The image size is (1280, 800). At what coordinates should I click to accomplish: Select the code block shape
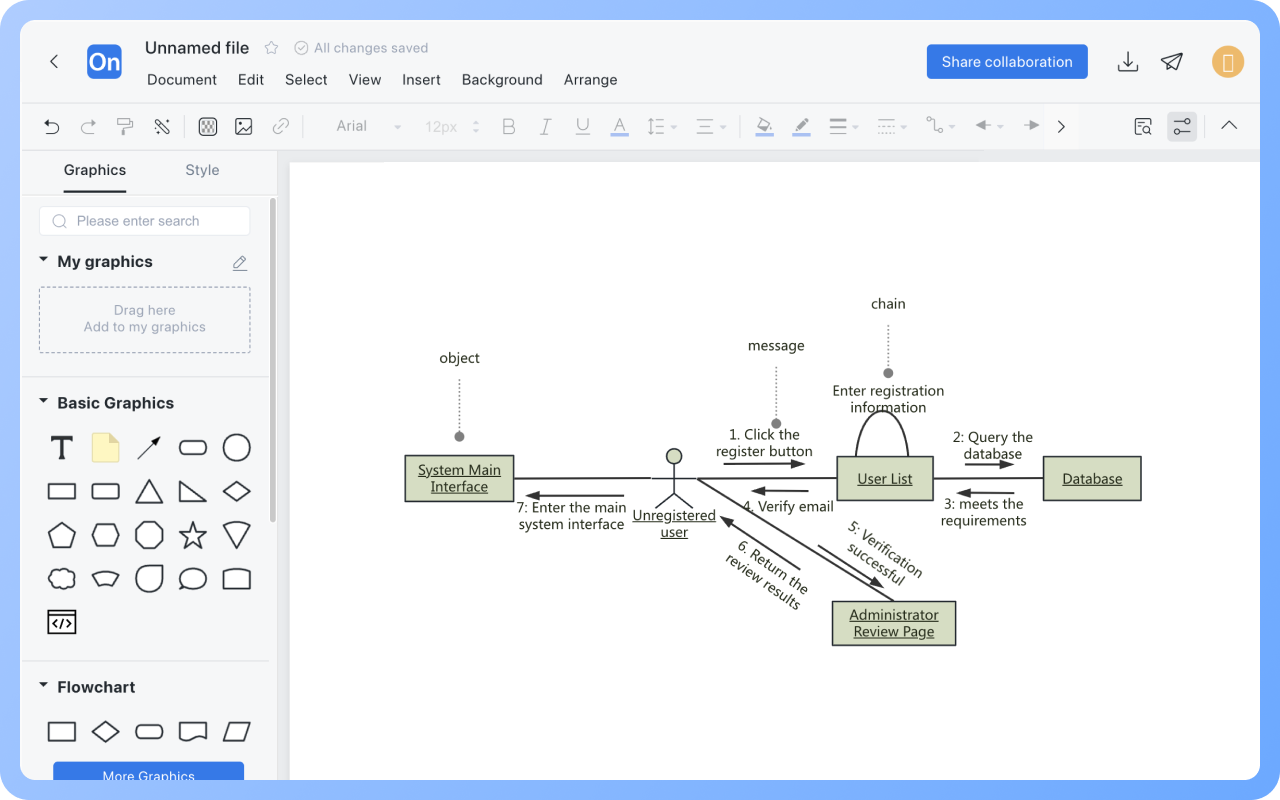click(62, 622)
